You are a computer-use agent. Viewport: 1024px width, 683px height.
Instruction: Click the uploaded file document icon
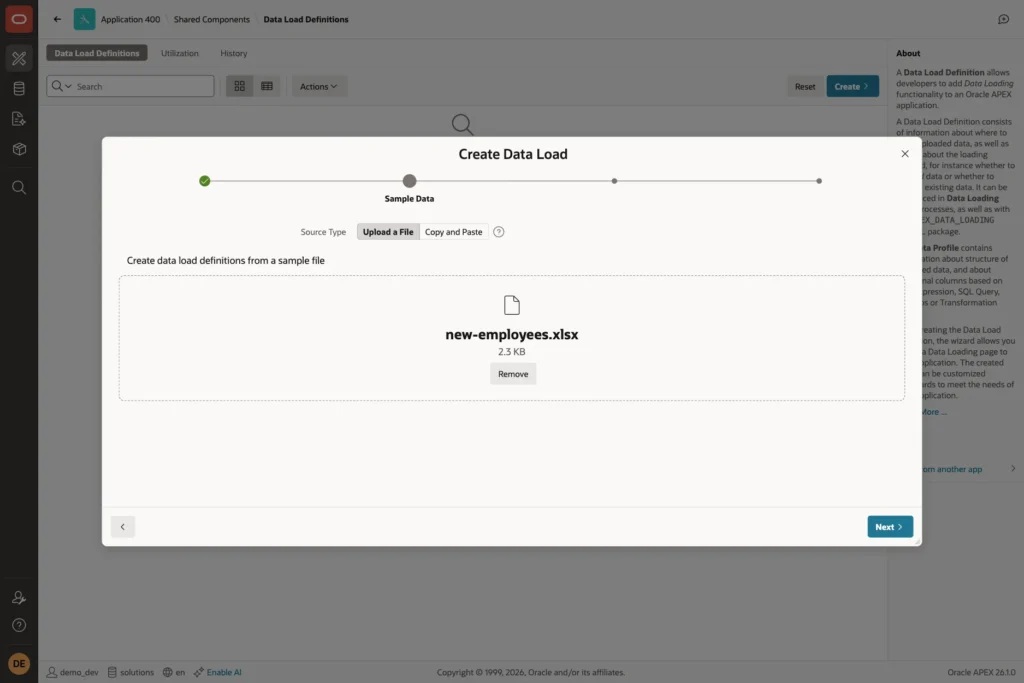coord(512,305)
